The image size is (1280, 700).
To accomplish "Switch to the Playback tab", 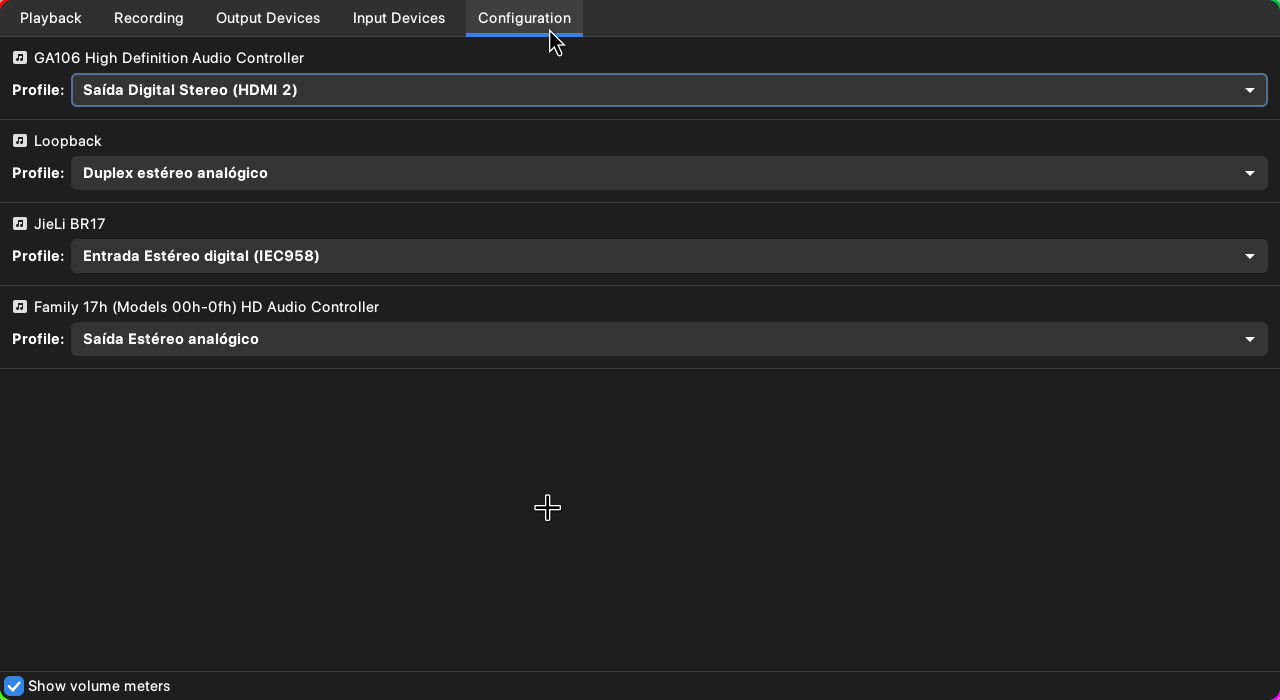I will tap(51, 18).
